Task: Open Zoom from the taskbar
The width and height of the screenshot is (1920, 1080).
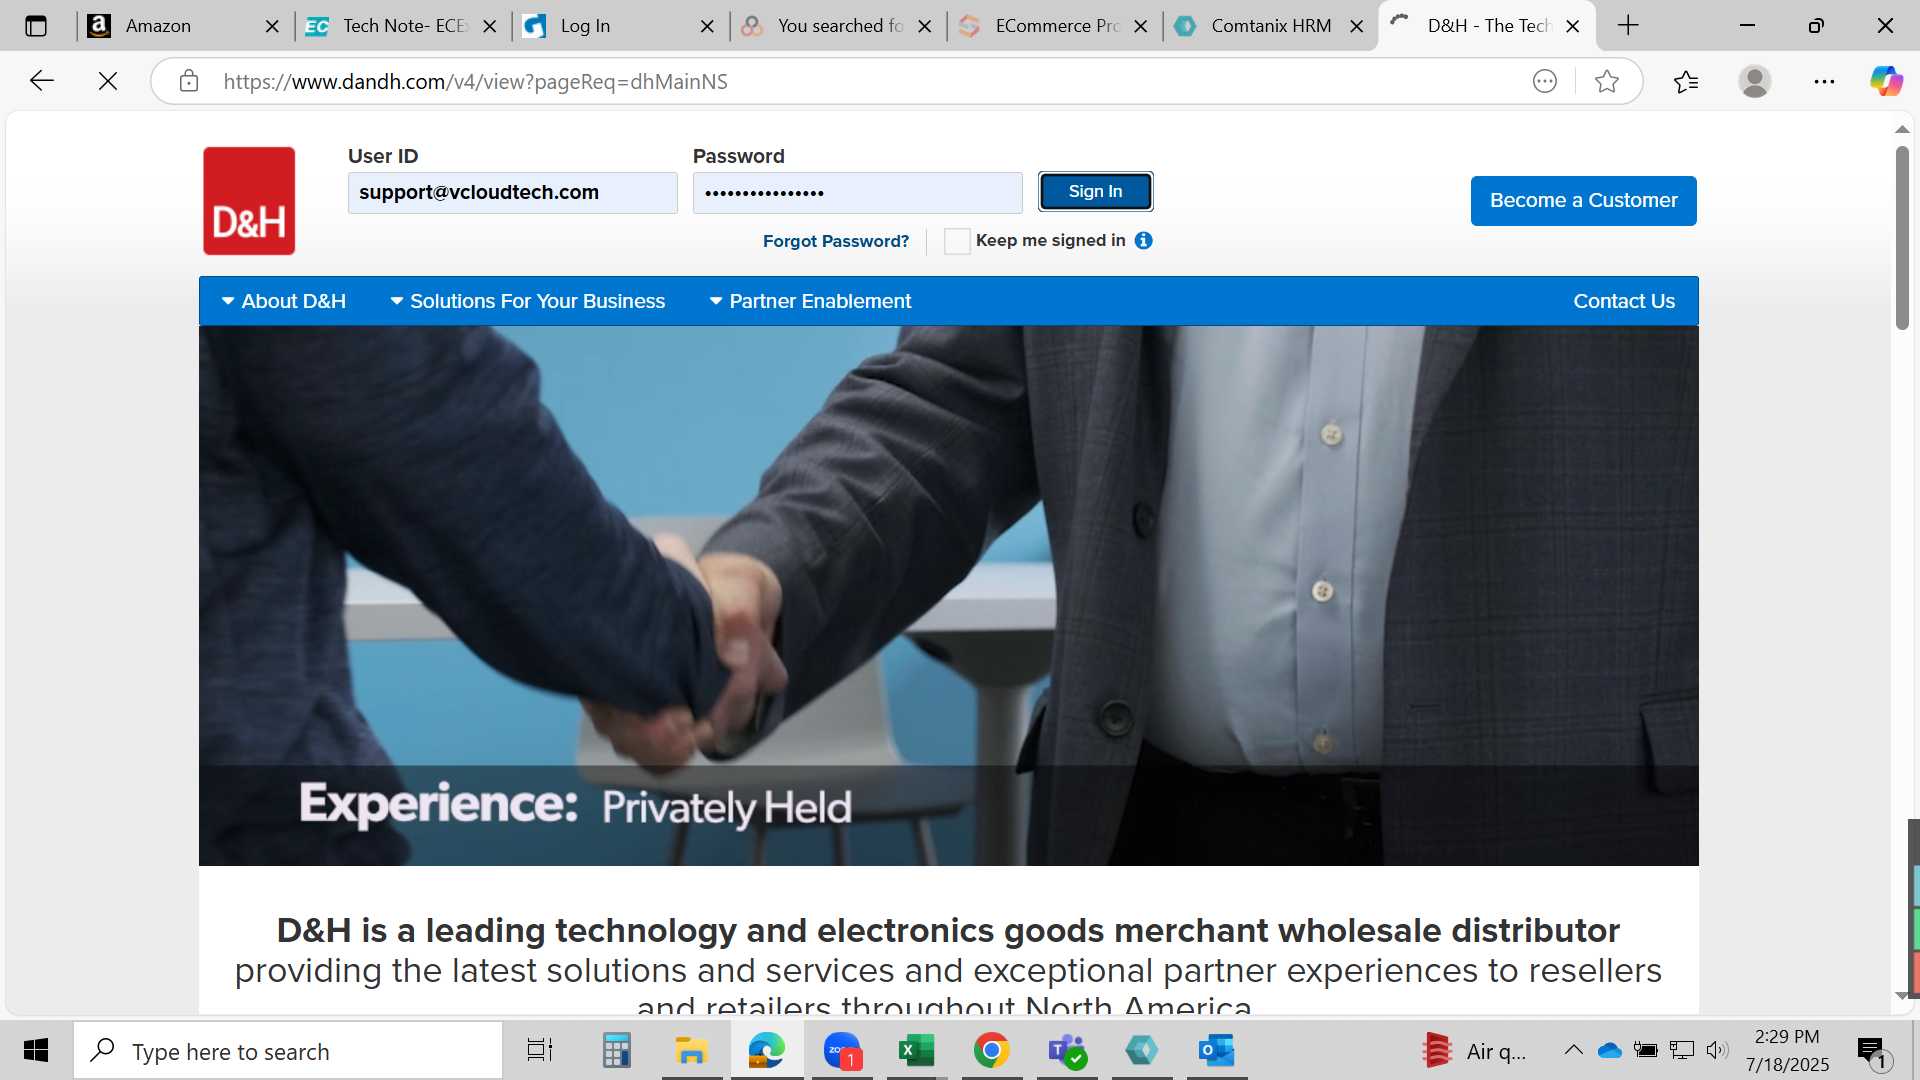Action: point(842,1050)
